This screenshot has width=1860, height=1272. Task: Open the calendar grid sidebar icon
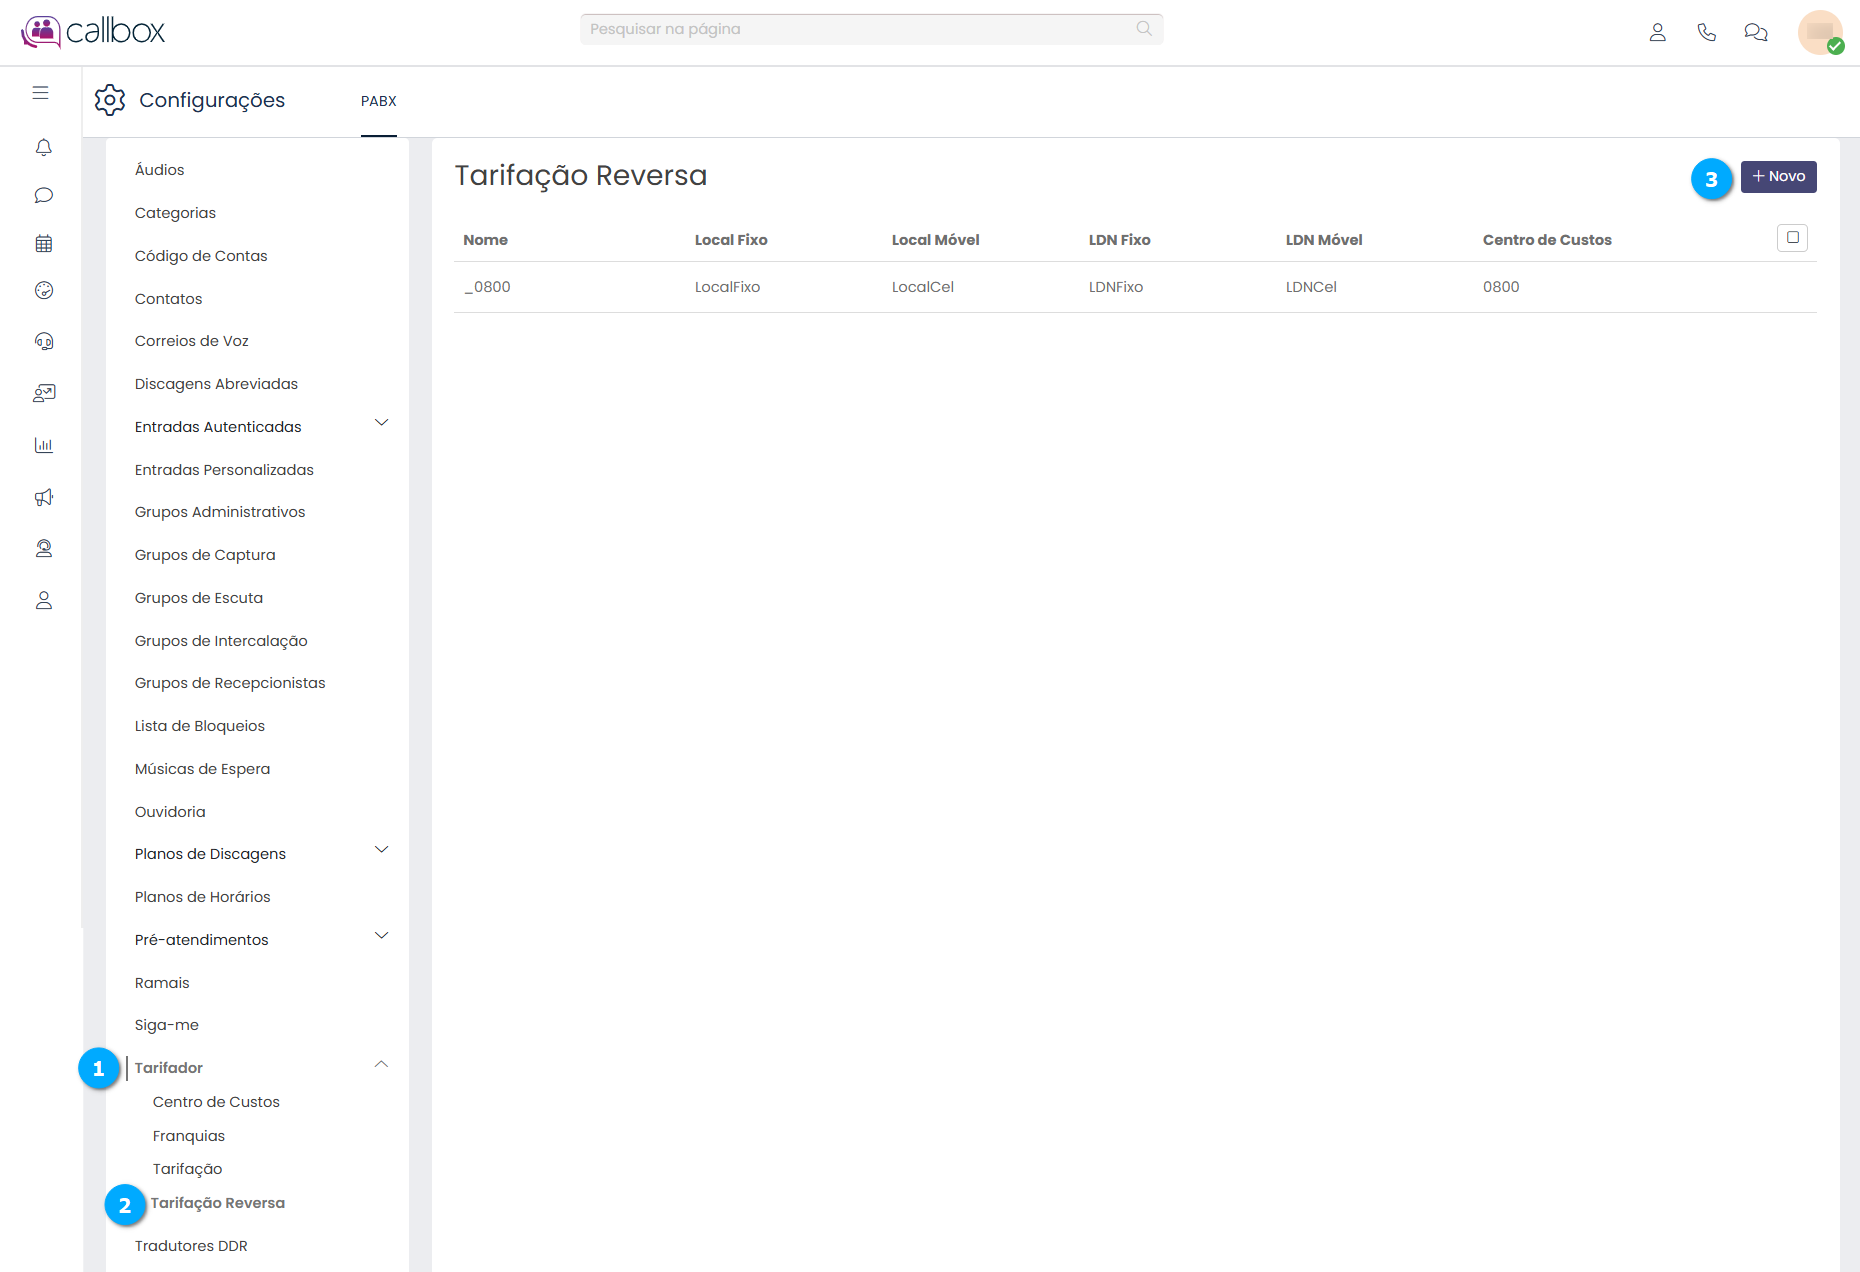[43, 243]
